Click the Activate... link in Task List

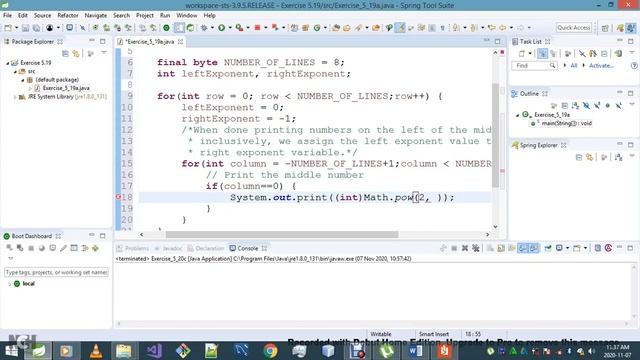coord(601,65)
